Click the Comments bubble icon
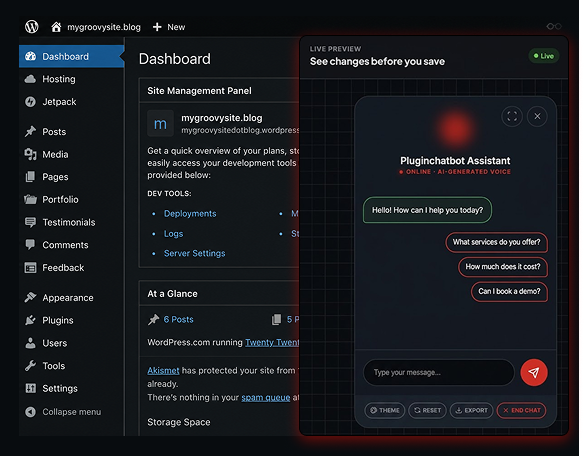 click(30, 244)
